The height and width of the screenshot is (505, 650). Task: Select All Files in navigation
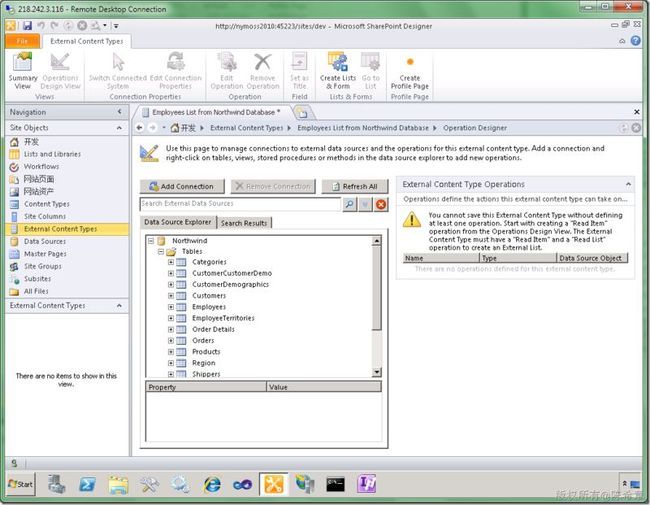[x=36, y=291]
